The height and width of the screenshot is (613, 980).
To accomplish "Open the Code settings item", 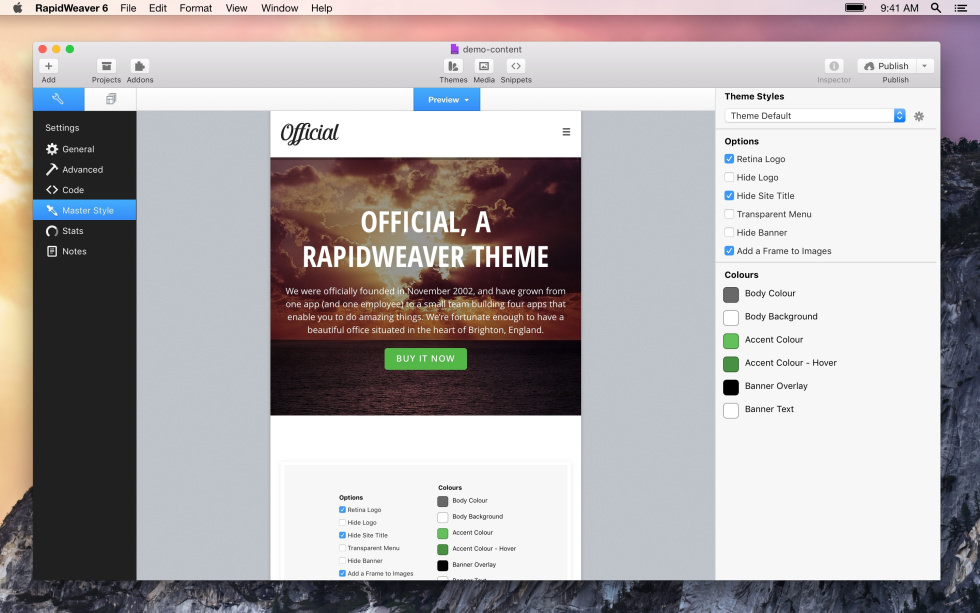I will (x=84, y=190).
